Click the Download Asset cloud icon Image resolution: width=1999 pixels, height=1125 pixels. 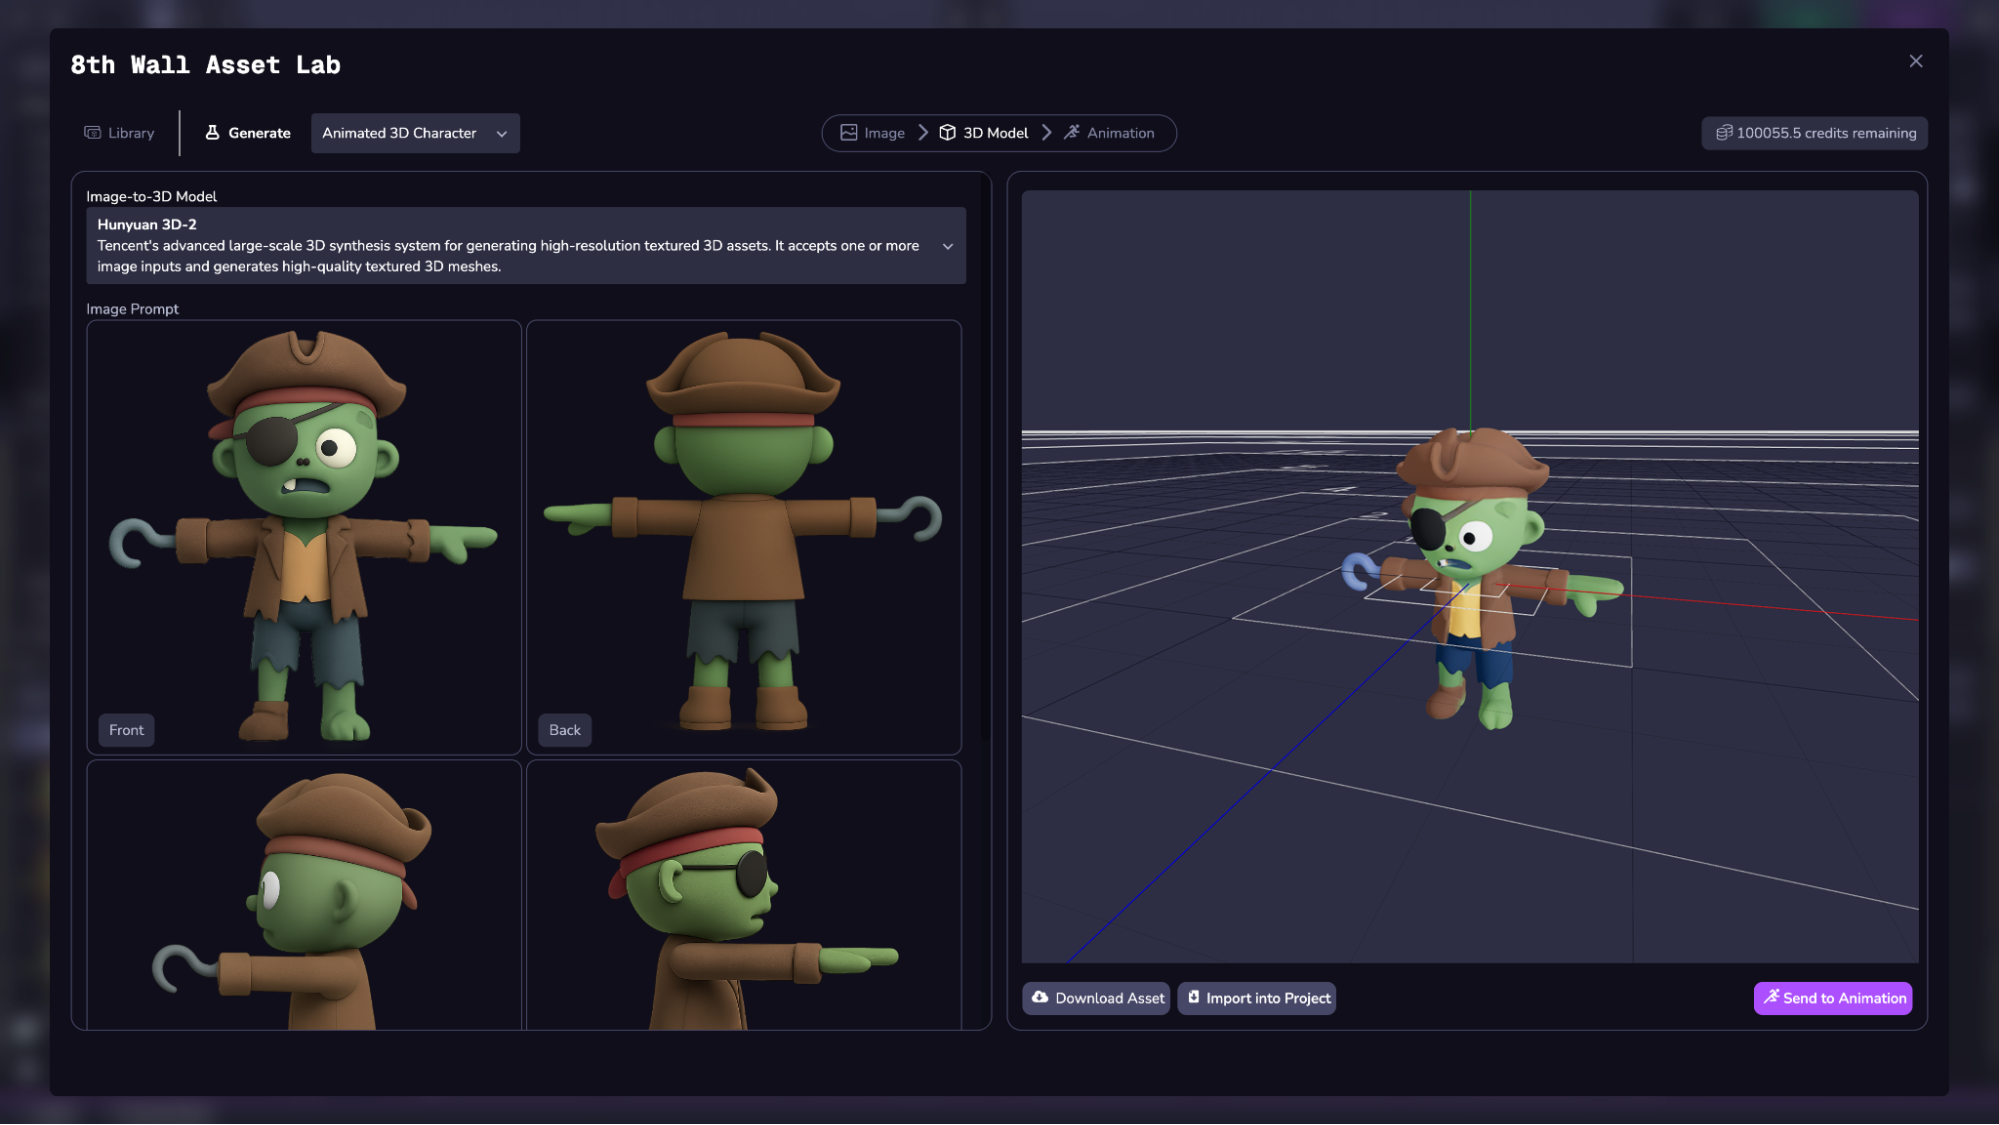1040,998
